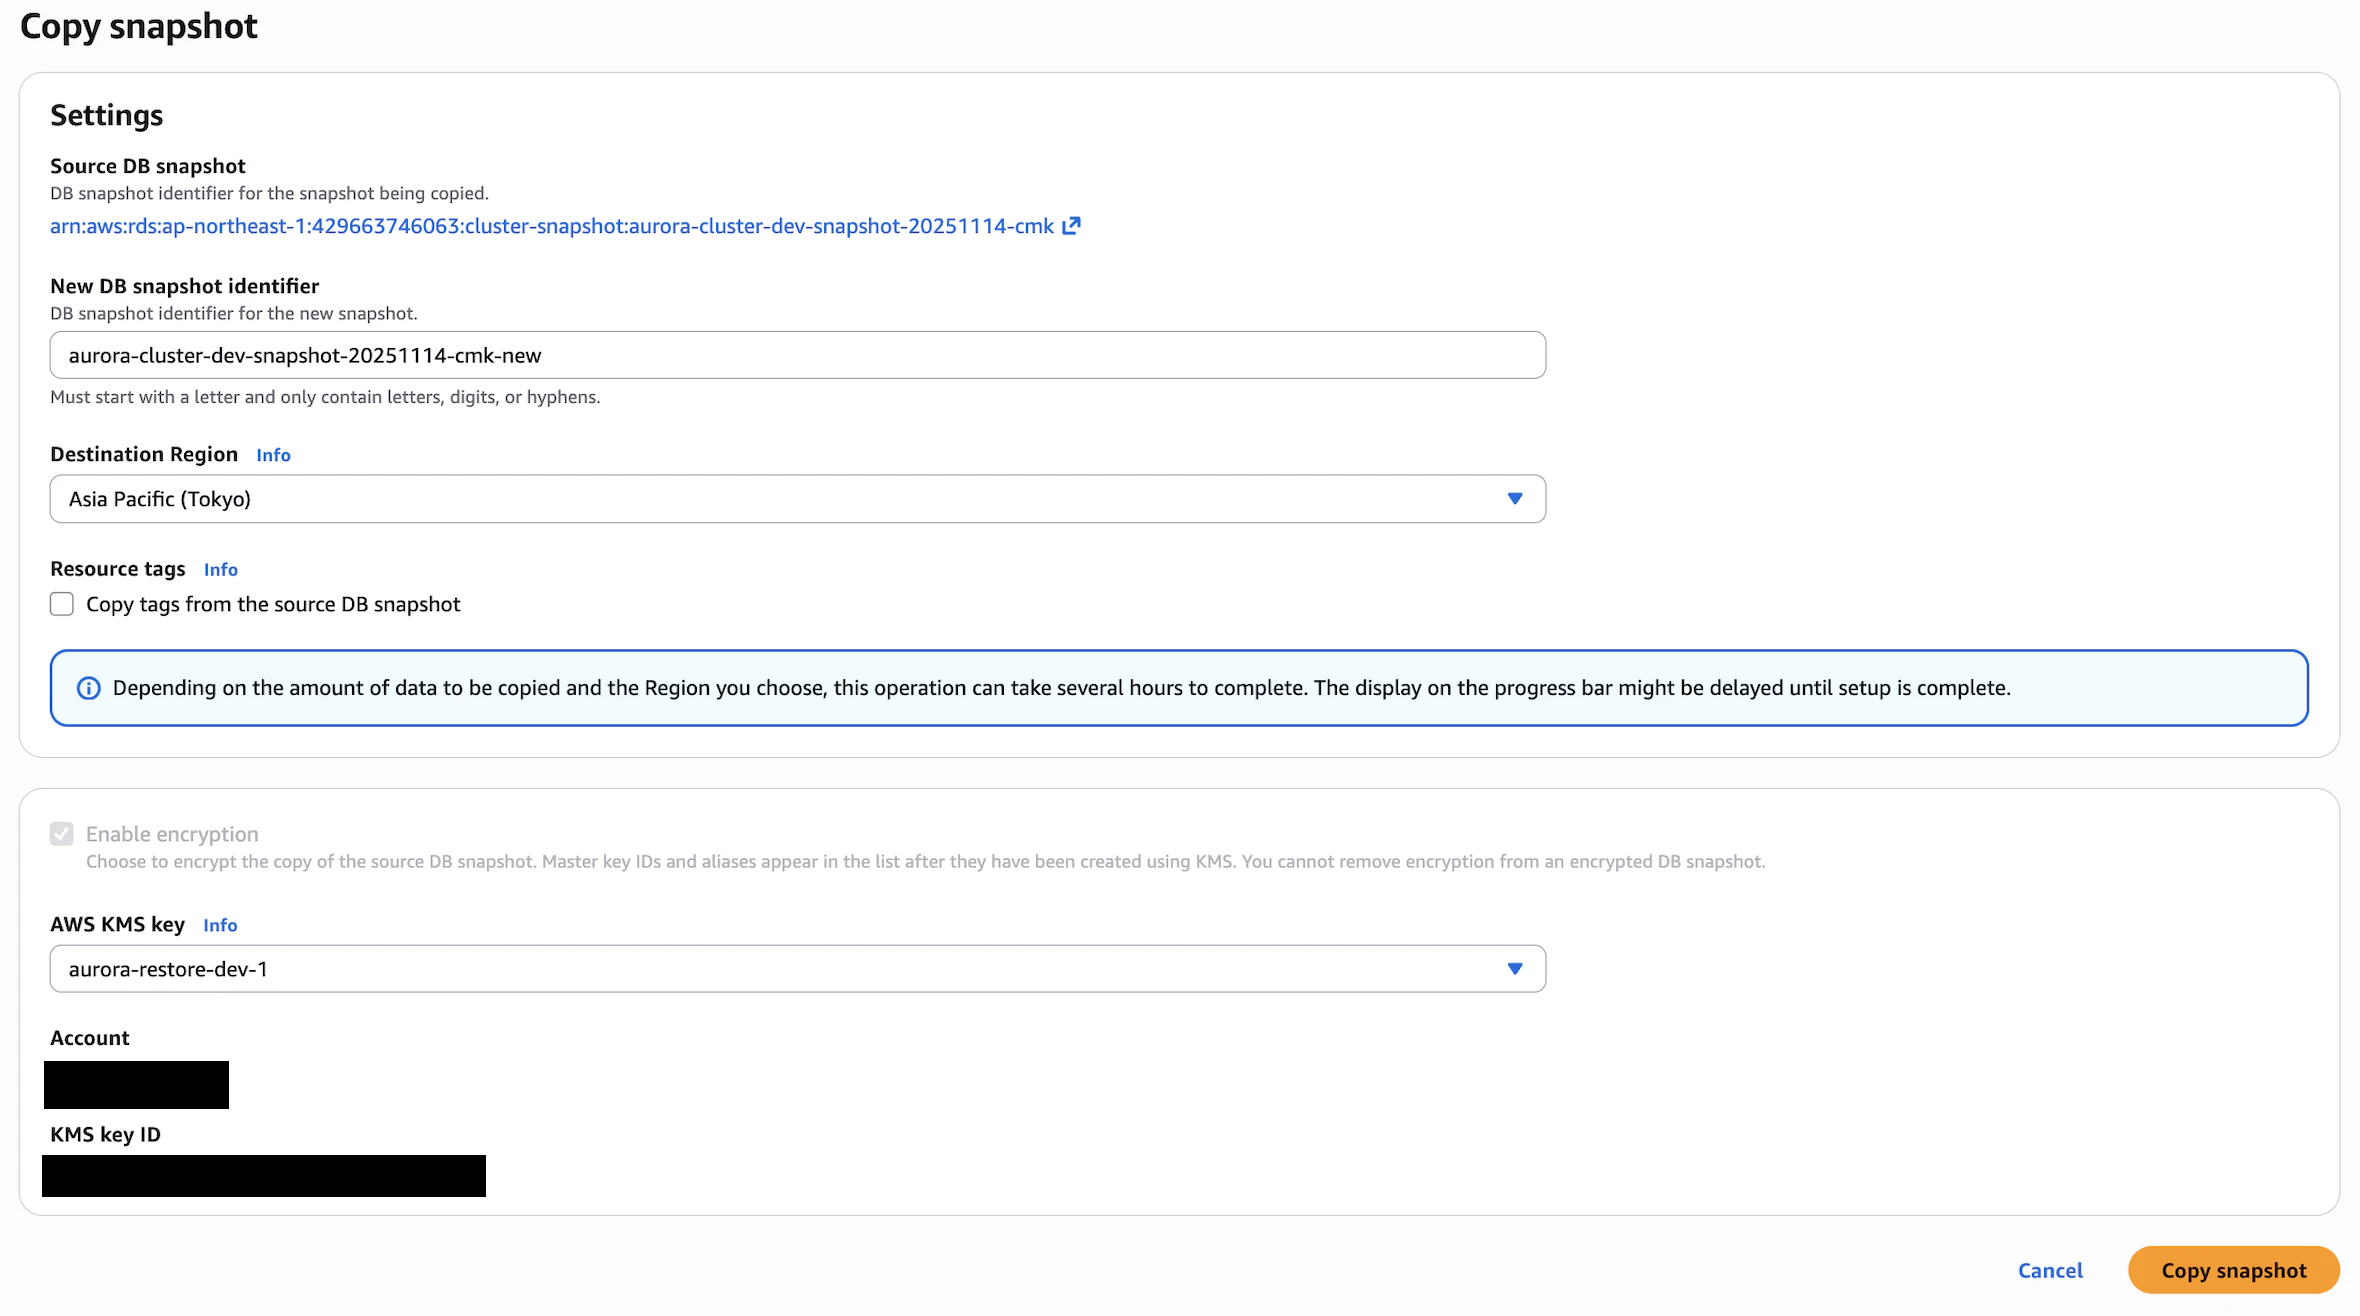Click the 'Source DB snapshot' label
The image size is (2360, 1316).
[148, 166]
